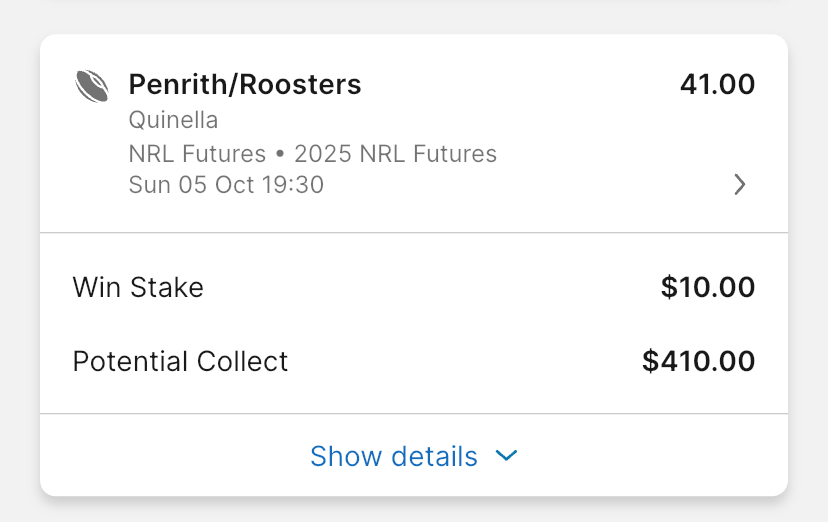Click the $410.00 potential collect amount
The height and width of the screenshot is (522, 828).
point(698,361)
